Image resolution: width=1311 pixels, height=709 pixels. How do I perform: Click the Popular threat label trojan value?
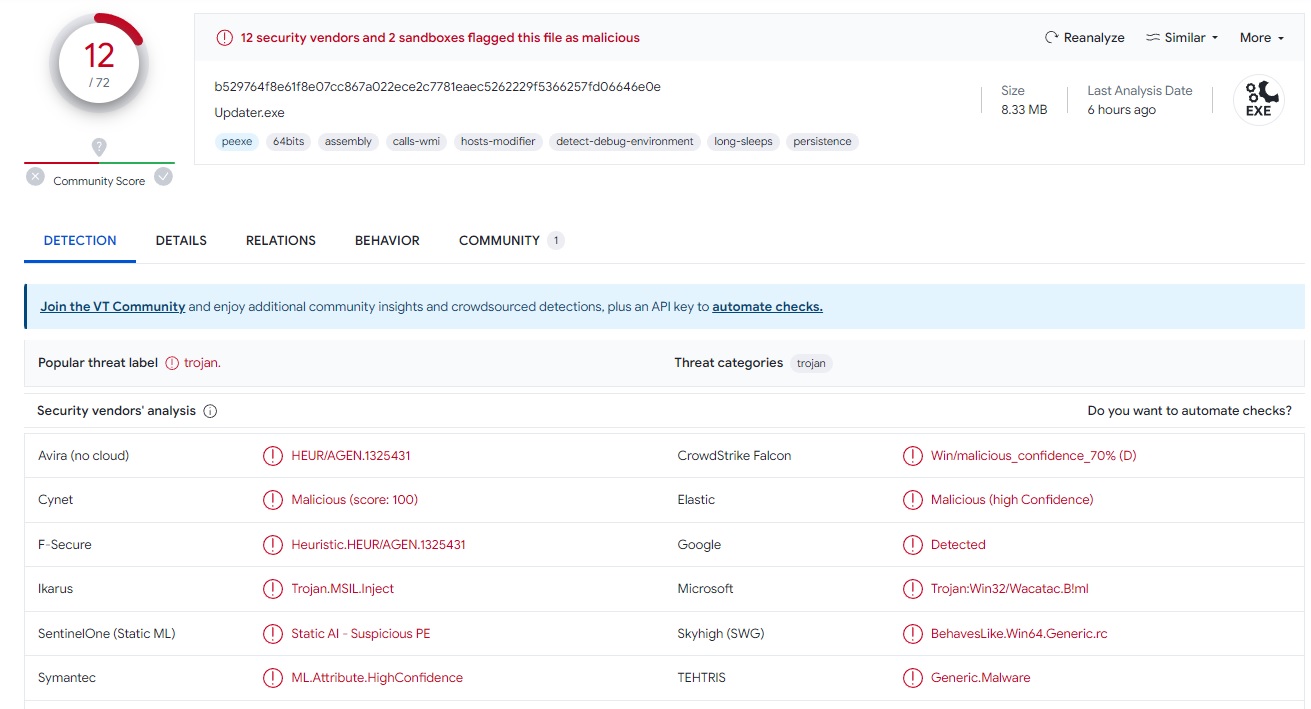pos(202,363)
